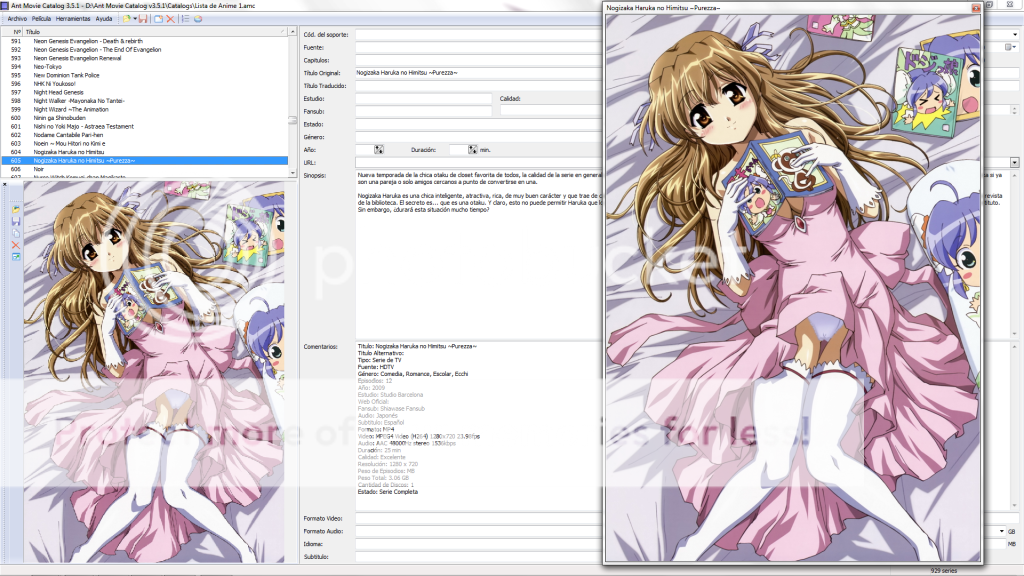Viewport: 1024px width, 576px height.
Task: Select Noir in the movie list
Action: pyautogui.click(x=41, y=169)
